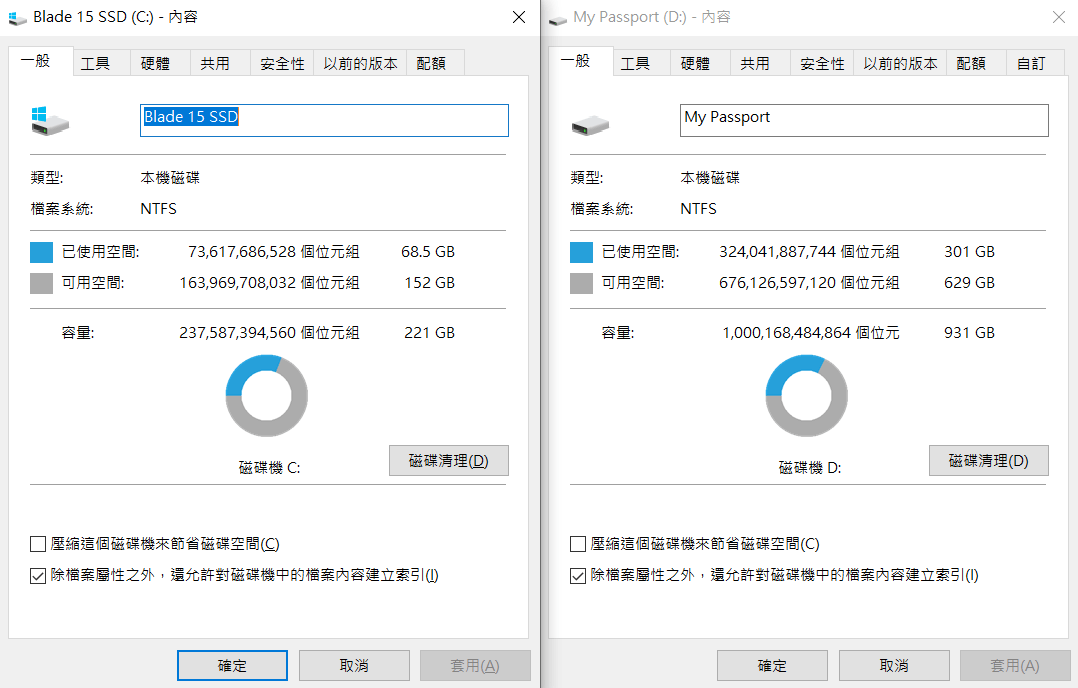Open the 安全性 tab in the C: window
This screenshot has height=688, width=1078.
[282, 63]
